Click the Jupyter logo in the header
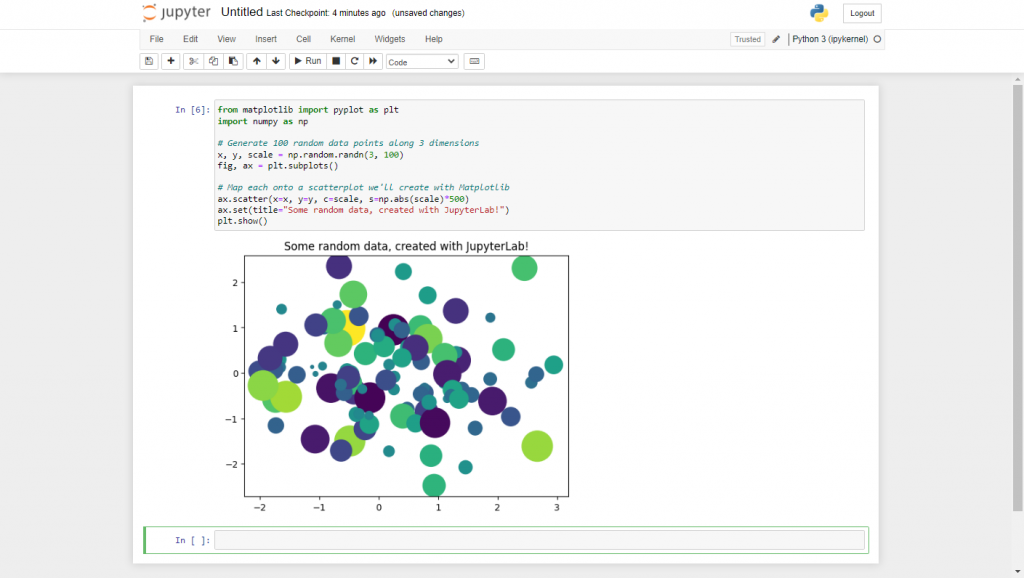The height and width of the screenshot is (578, 1024). click(178, 13)
